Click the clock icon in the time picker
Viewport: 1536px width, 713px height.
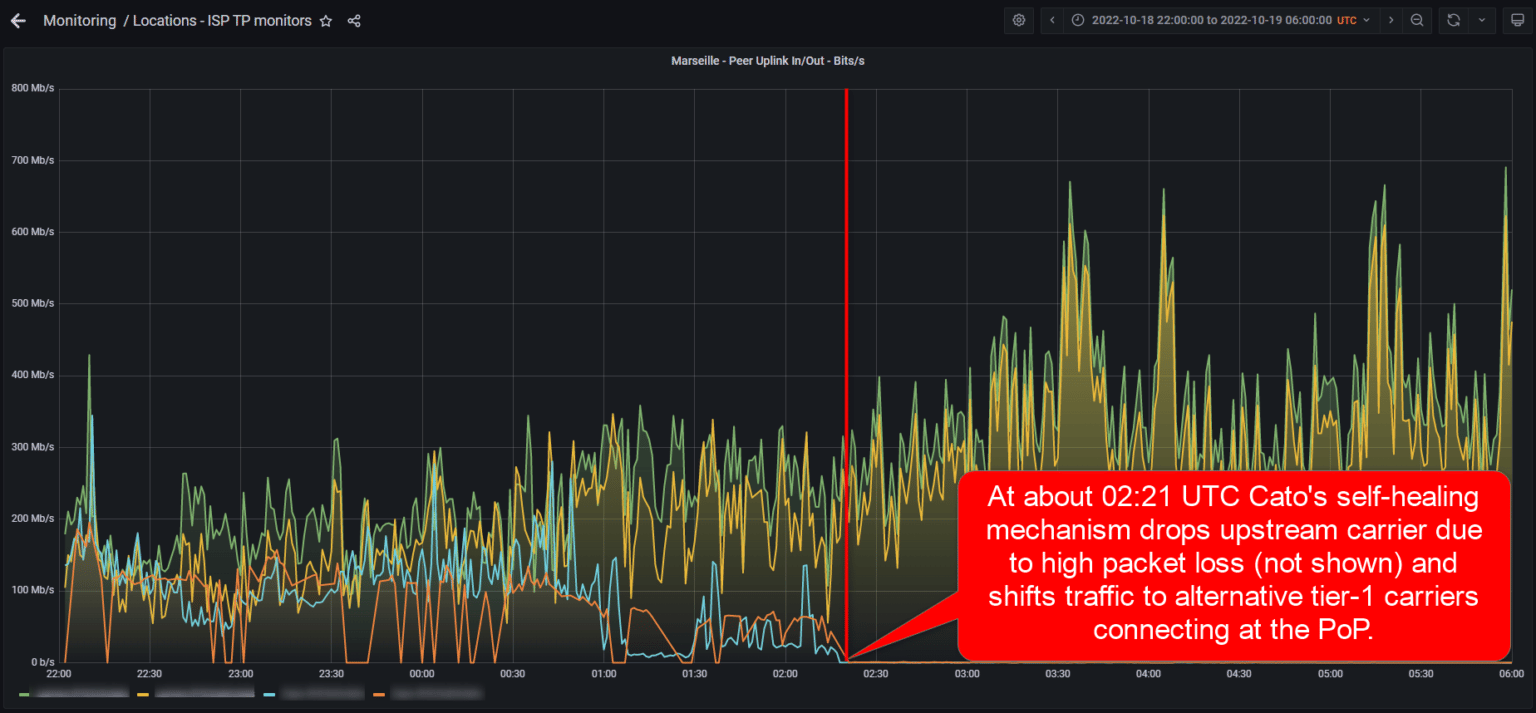coord(1077,20)
